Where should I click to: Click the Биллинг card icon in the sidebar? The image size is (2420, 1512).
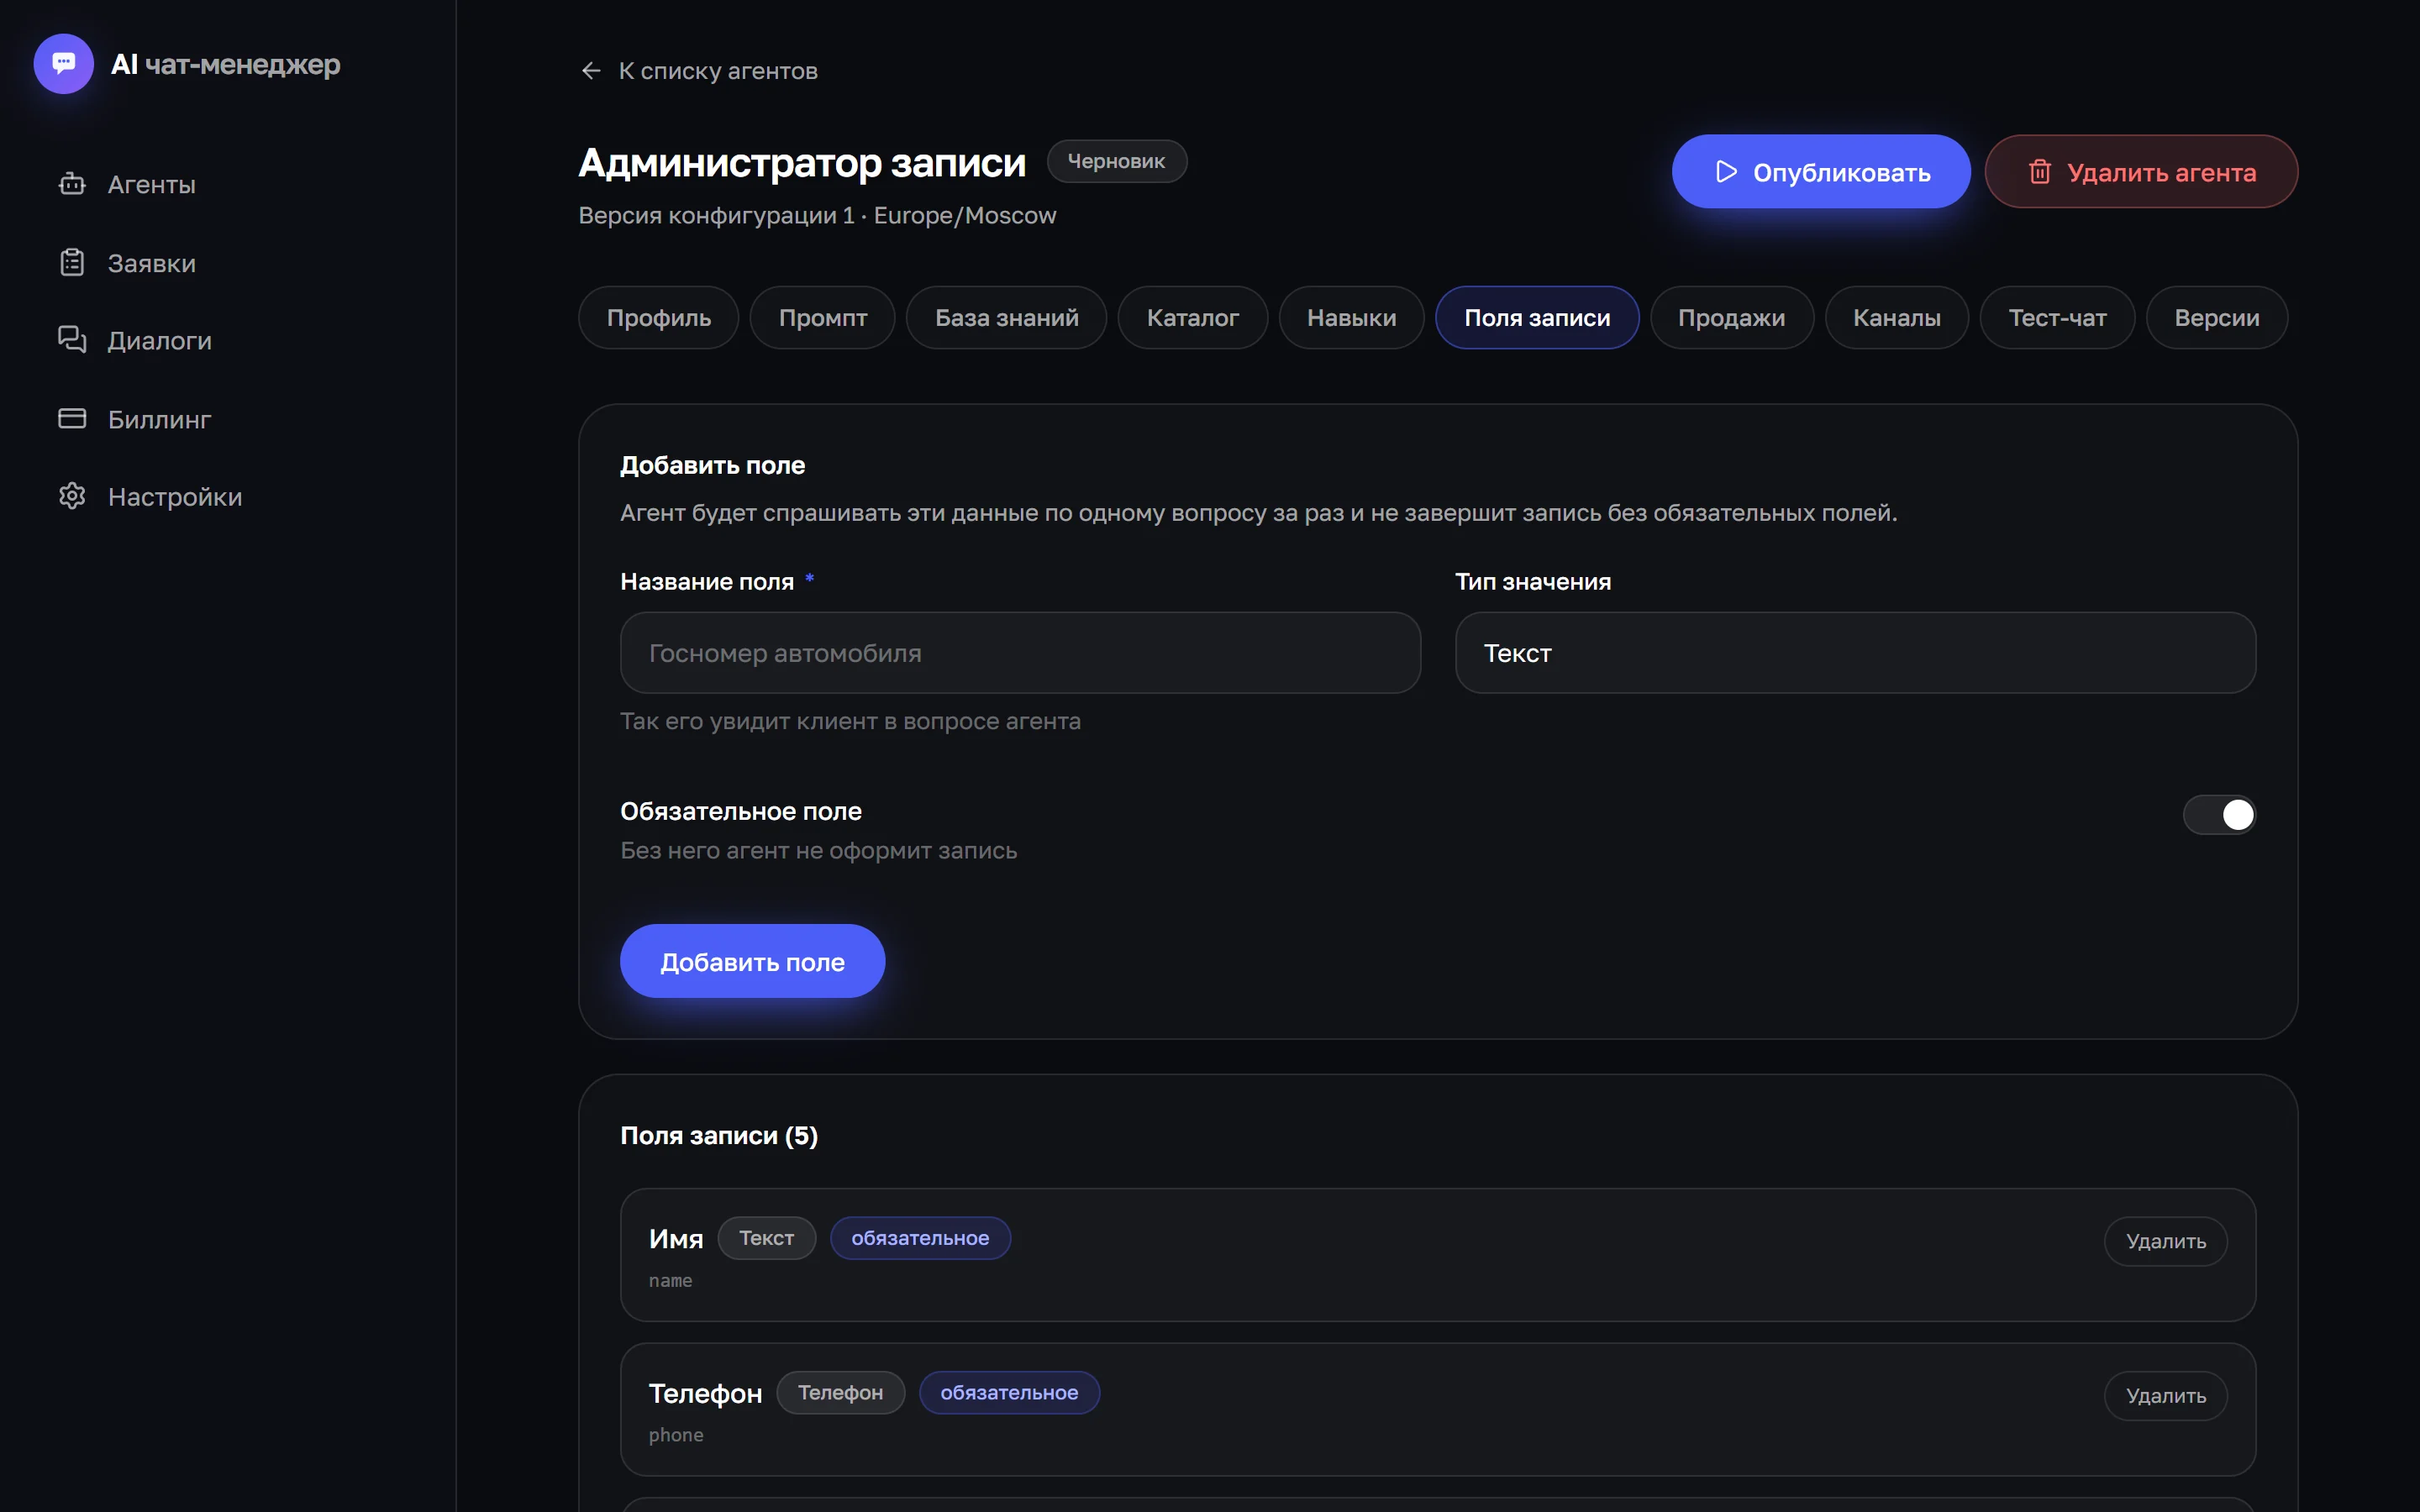(x=72, y=418)
